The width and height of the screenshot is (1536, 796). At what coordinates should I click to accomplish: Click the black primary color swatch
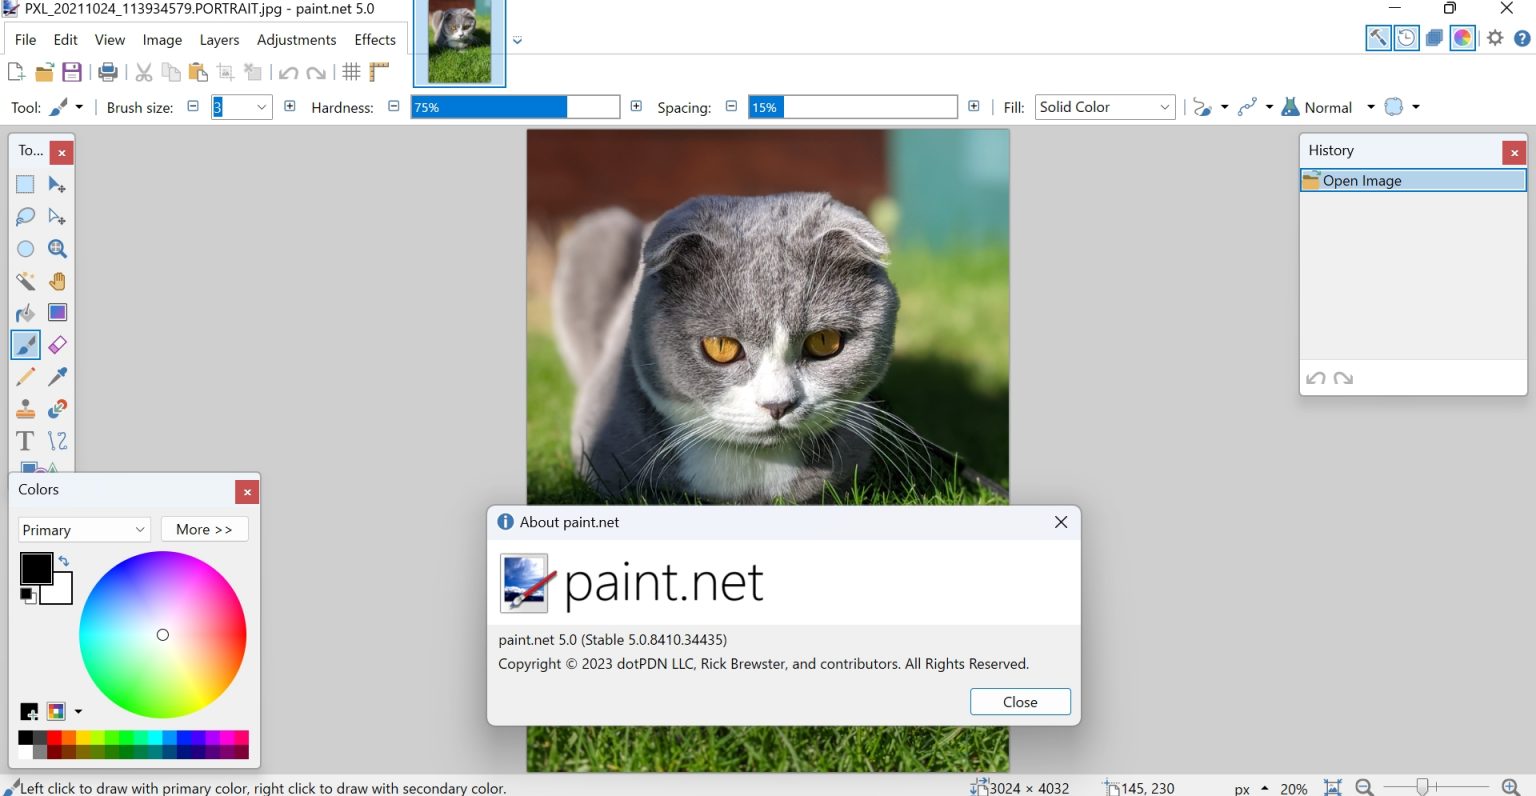pyautogui.click(x=36, y=568)
